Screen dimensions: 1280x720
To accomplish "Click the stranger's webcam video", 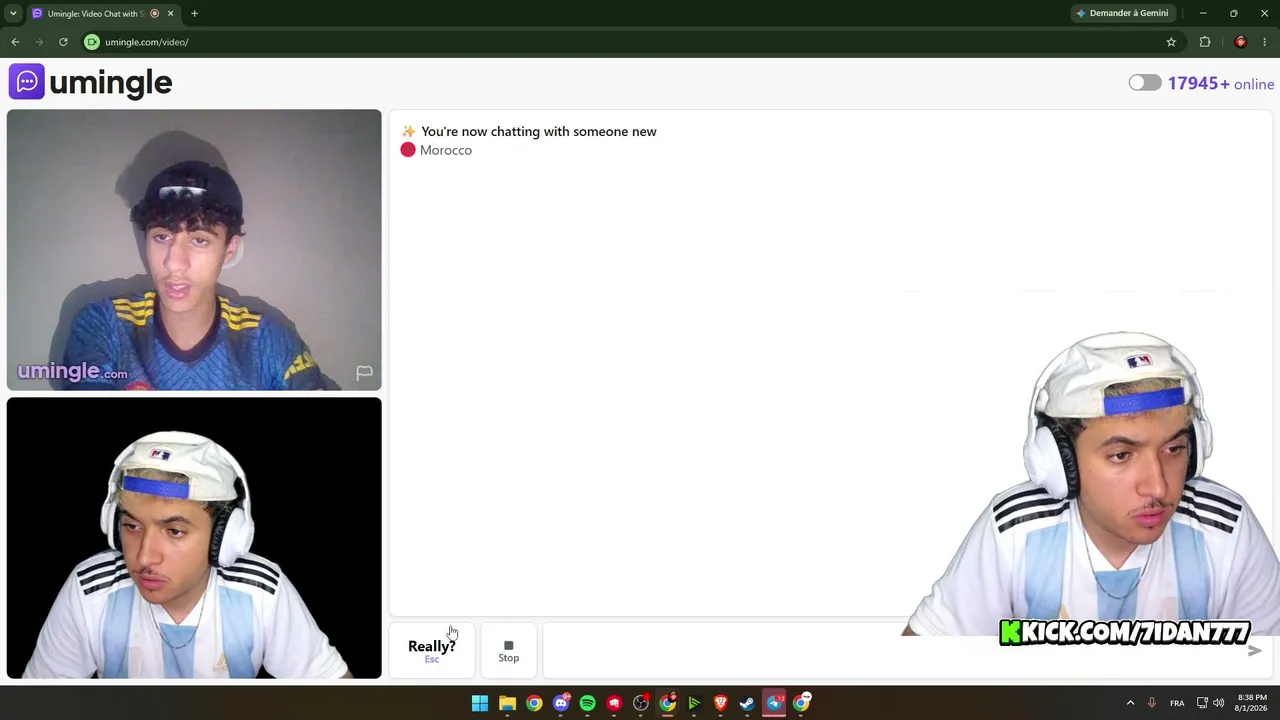I will pos(194,250).
